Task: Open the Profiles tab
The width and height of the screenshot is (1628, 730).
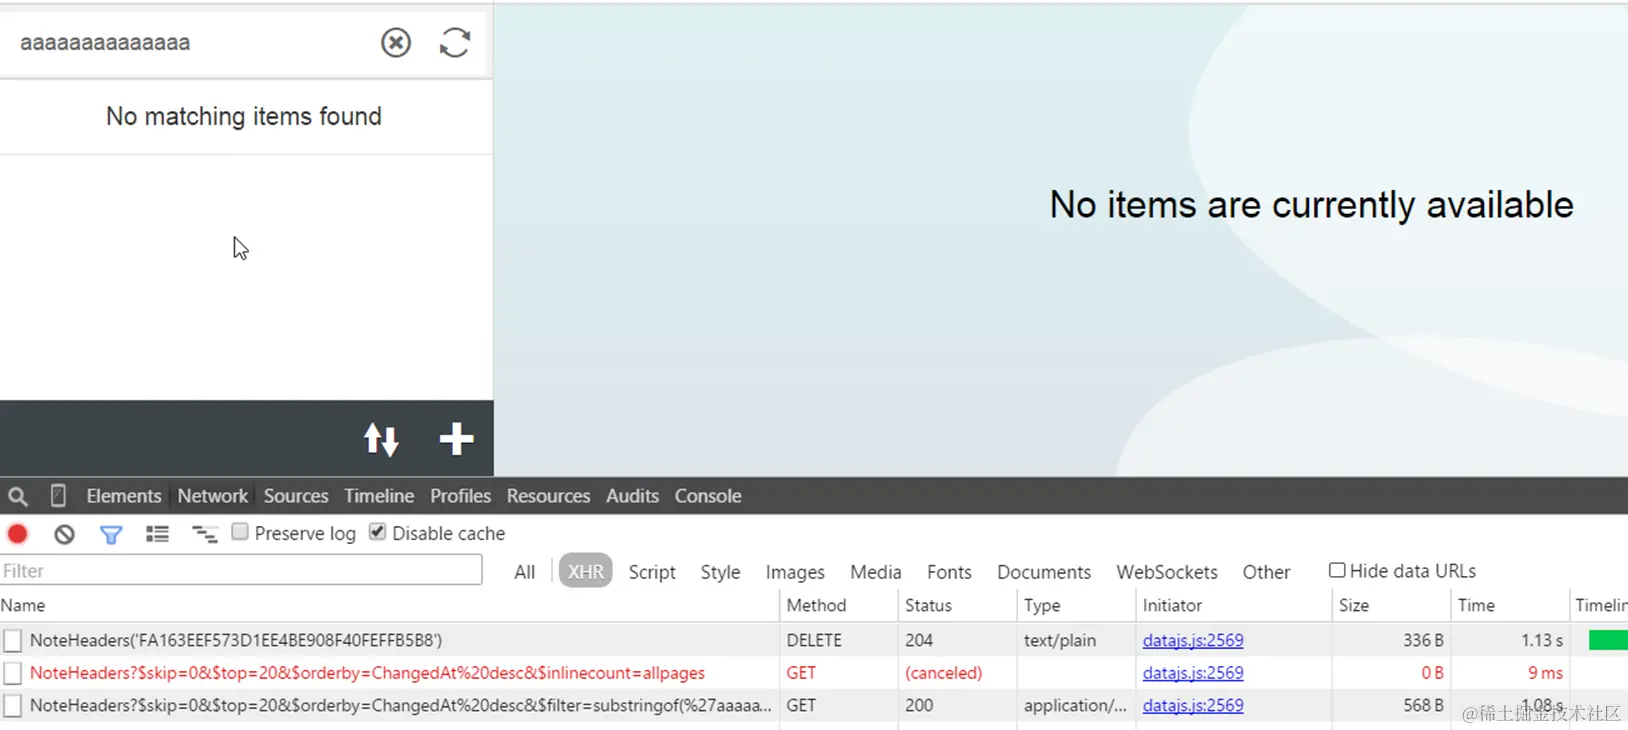Action: (x=460, y=496)
